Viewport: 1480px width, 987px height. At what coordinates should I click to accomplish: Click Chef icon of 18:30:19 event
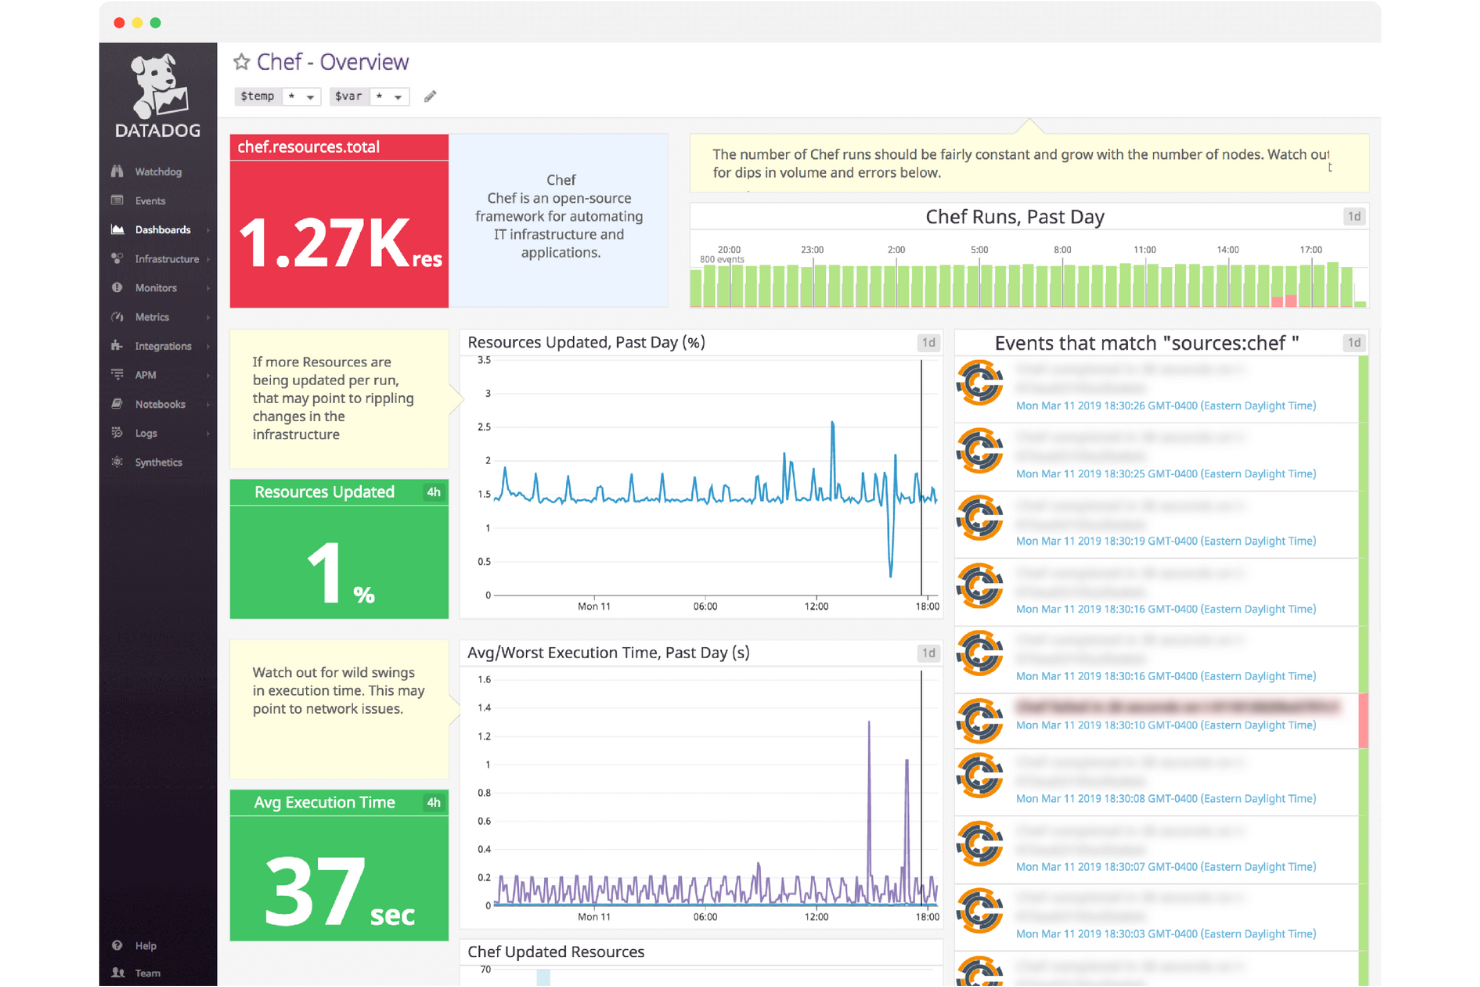(980, 518)
